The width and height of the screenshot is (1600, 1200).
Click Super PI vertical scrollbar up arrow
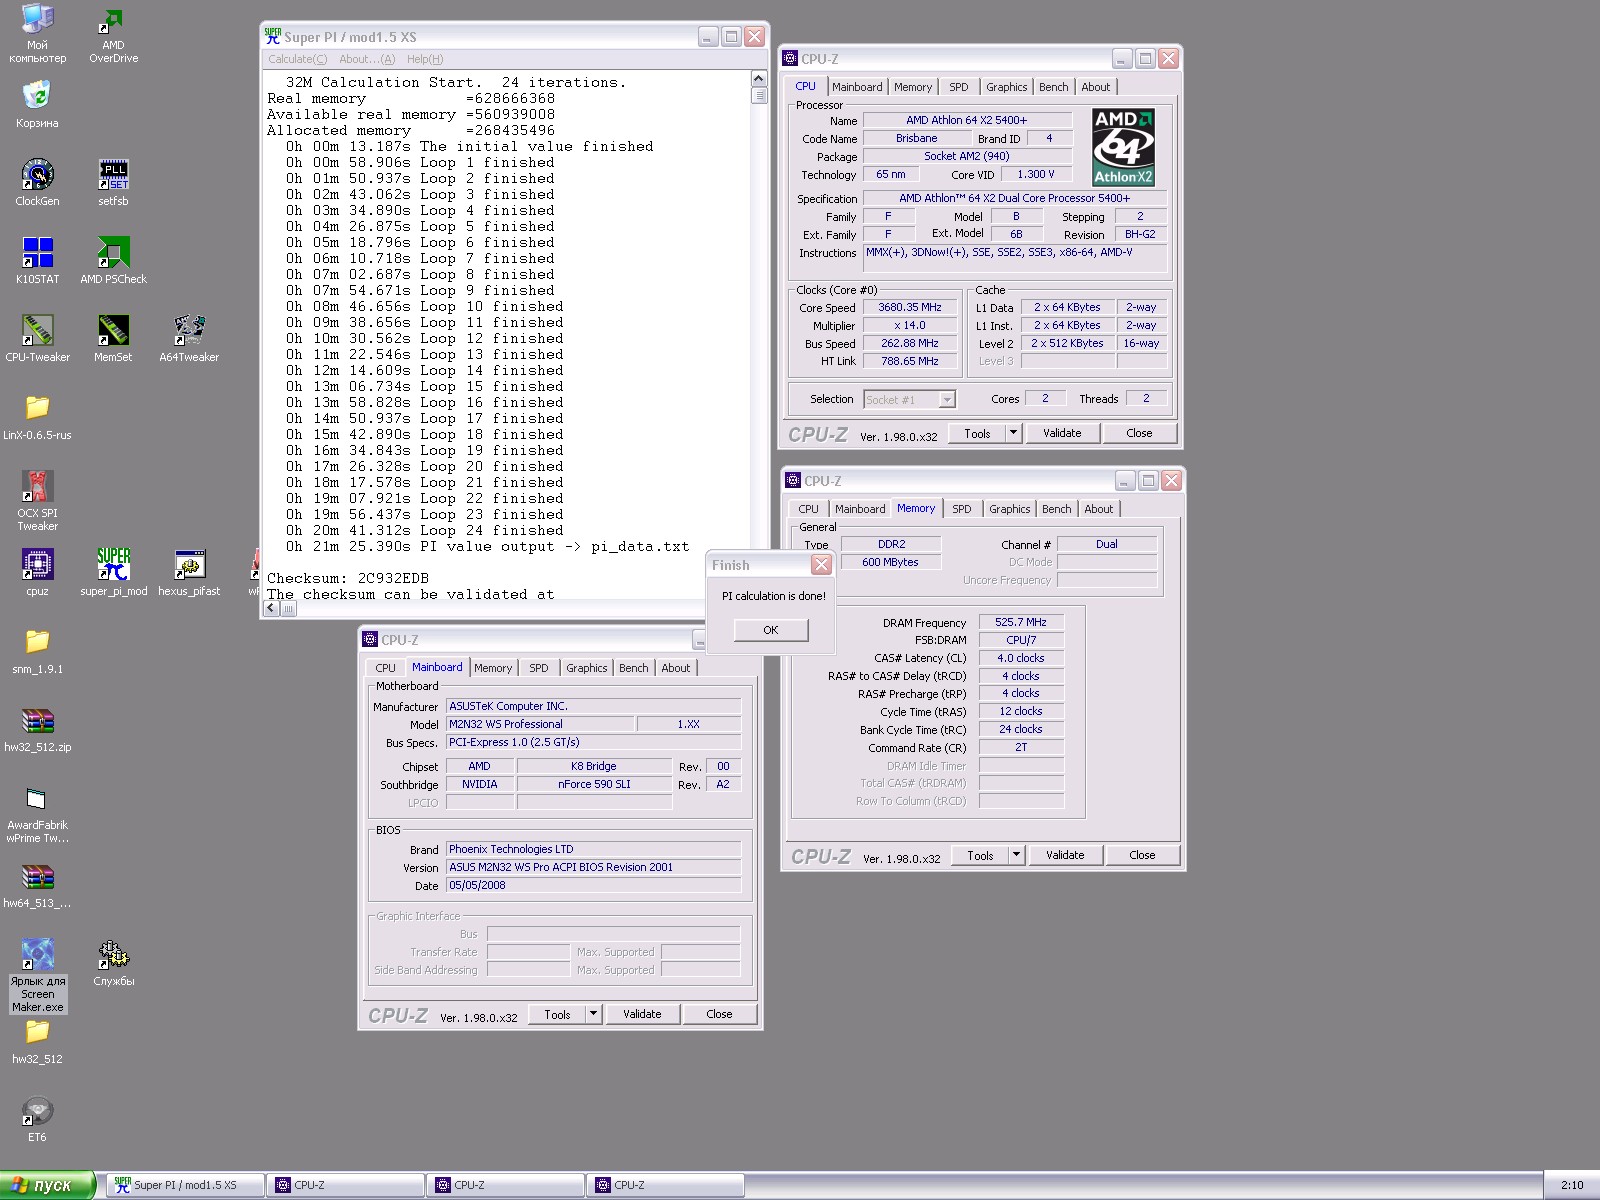click(758, 79)
